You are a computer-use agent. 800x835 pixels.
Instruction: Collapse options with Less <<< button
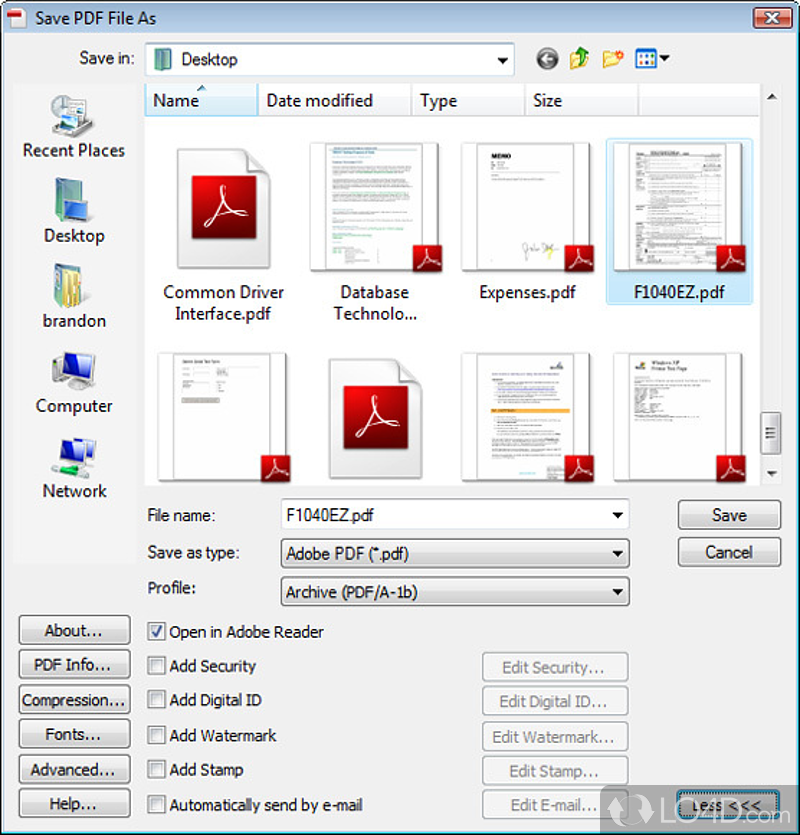[728, 805]
